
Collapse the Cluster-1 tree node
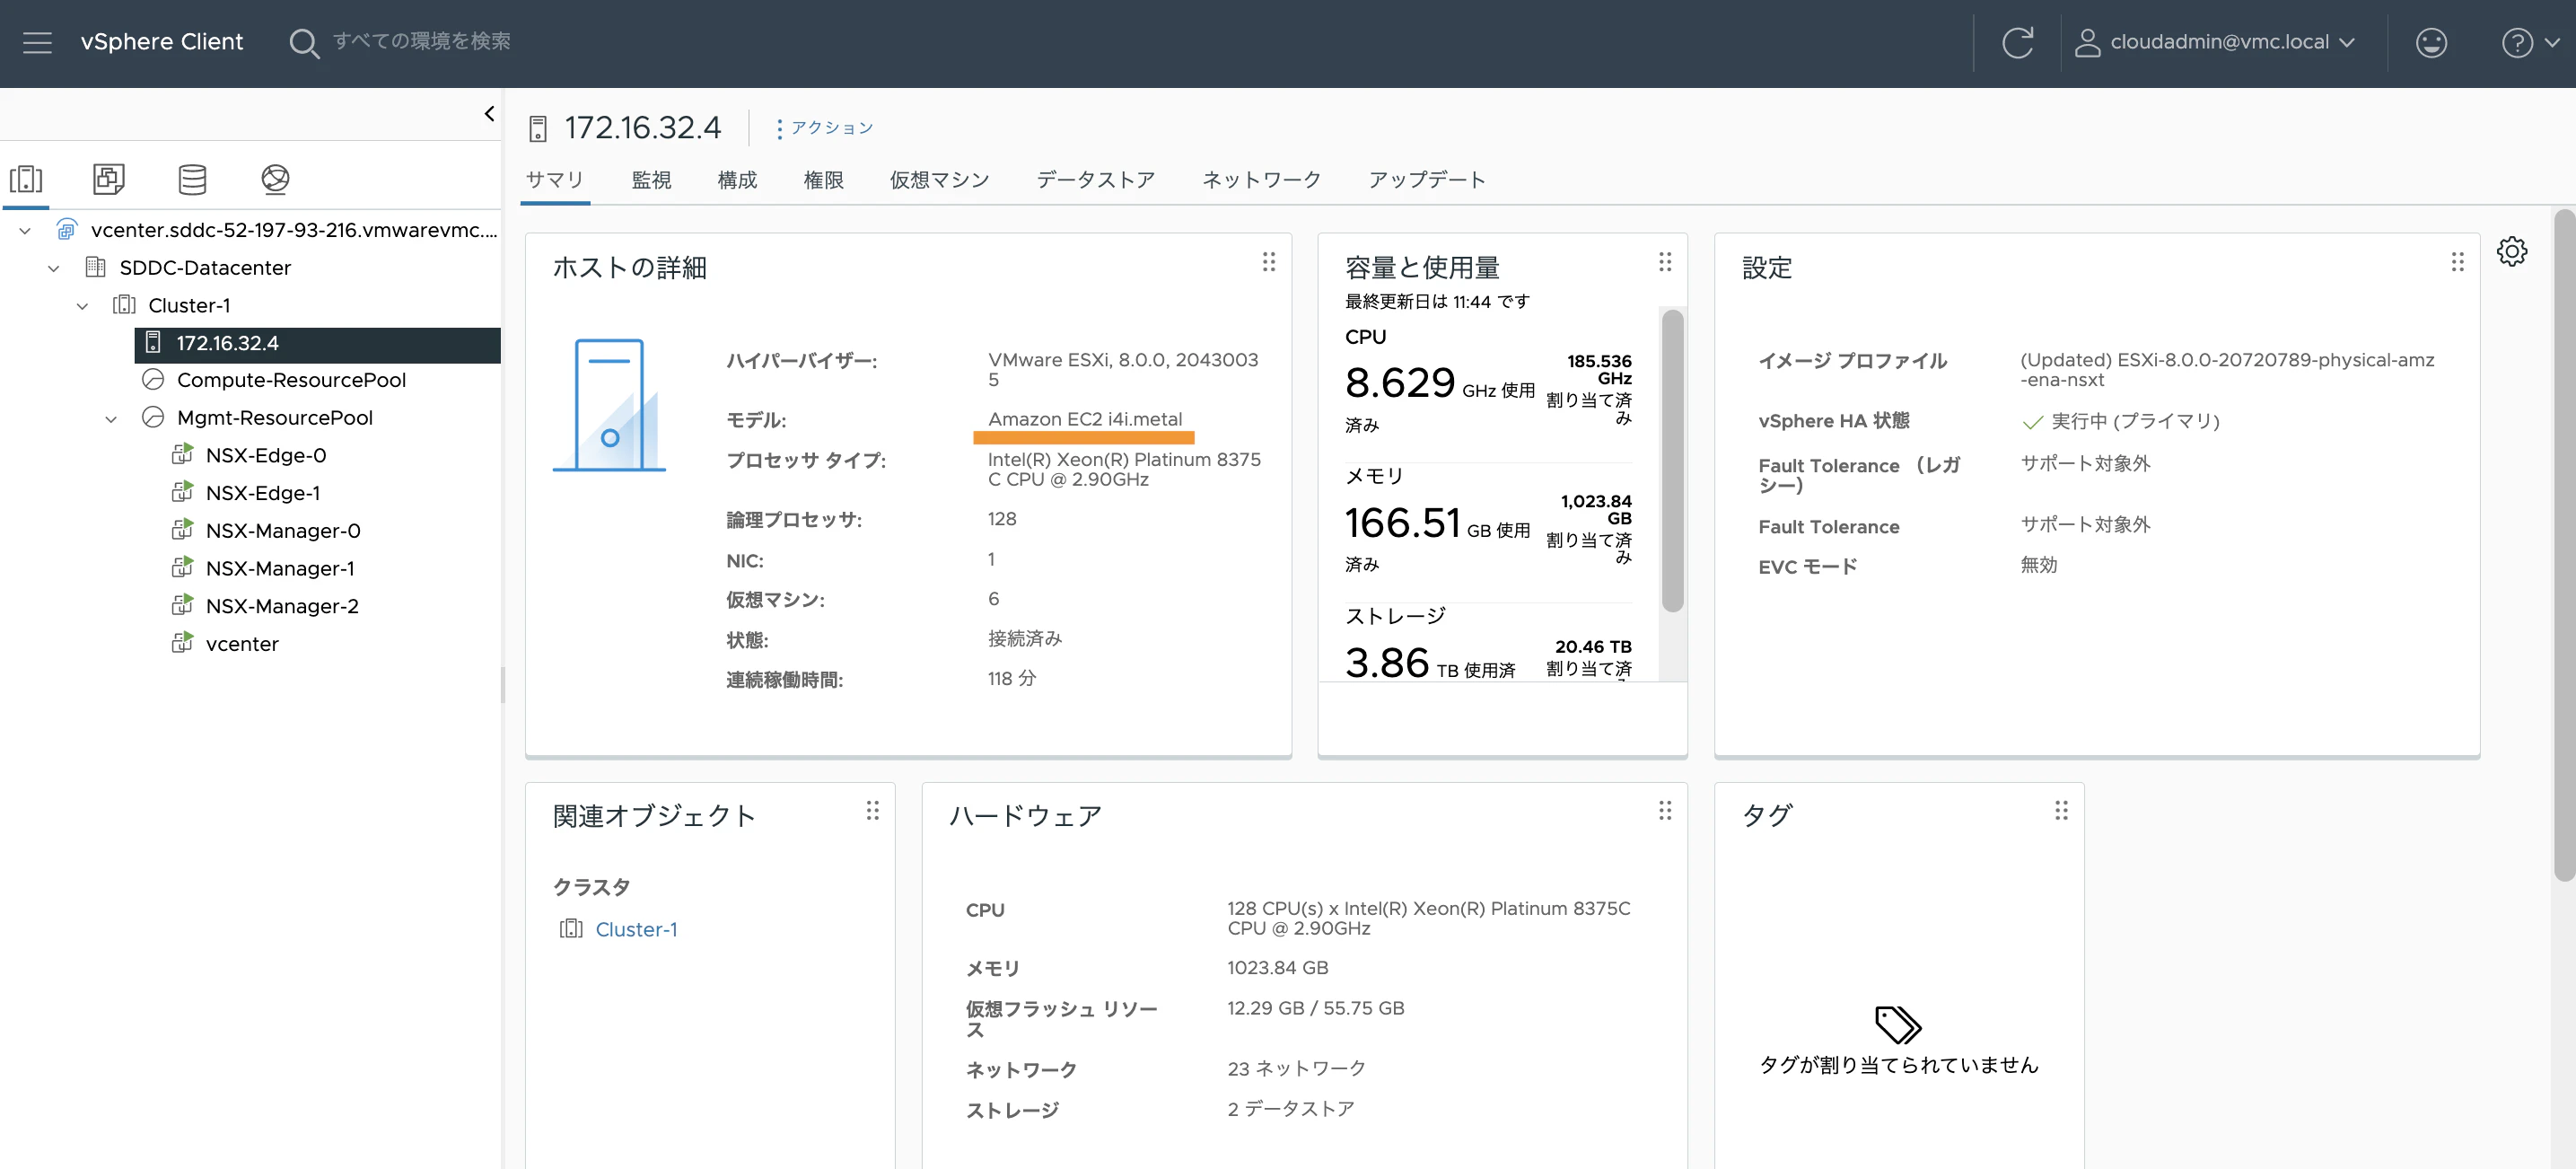[83, 306]
